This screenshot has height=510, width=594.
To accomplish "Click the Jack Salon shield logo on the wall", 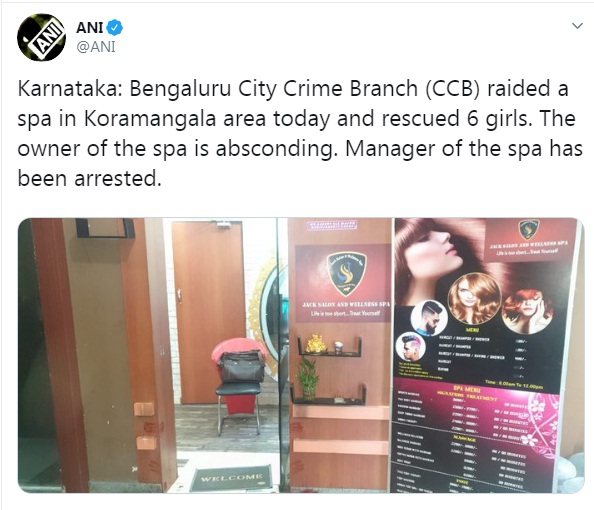I will click(347, 273).
